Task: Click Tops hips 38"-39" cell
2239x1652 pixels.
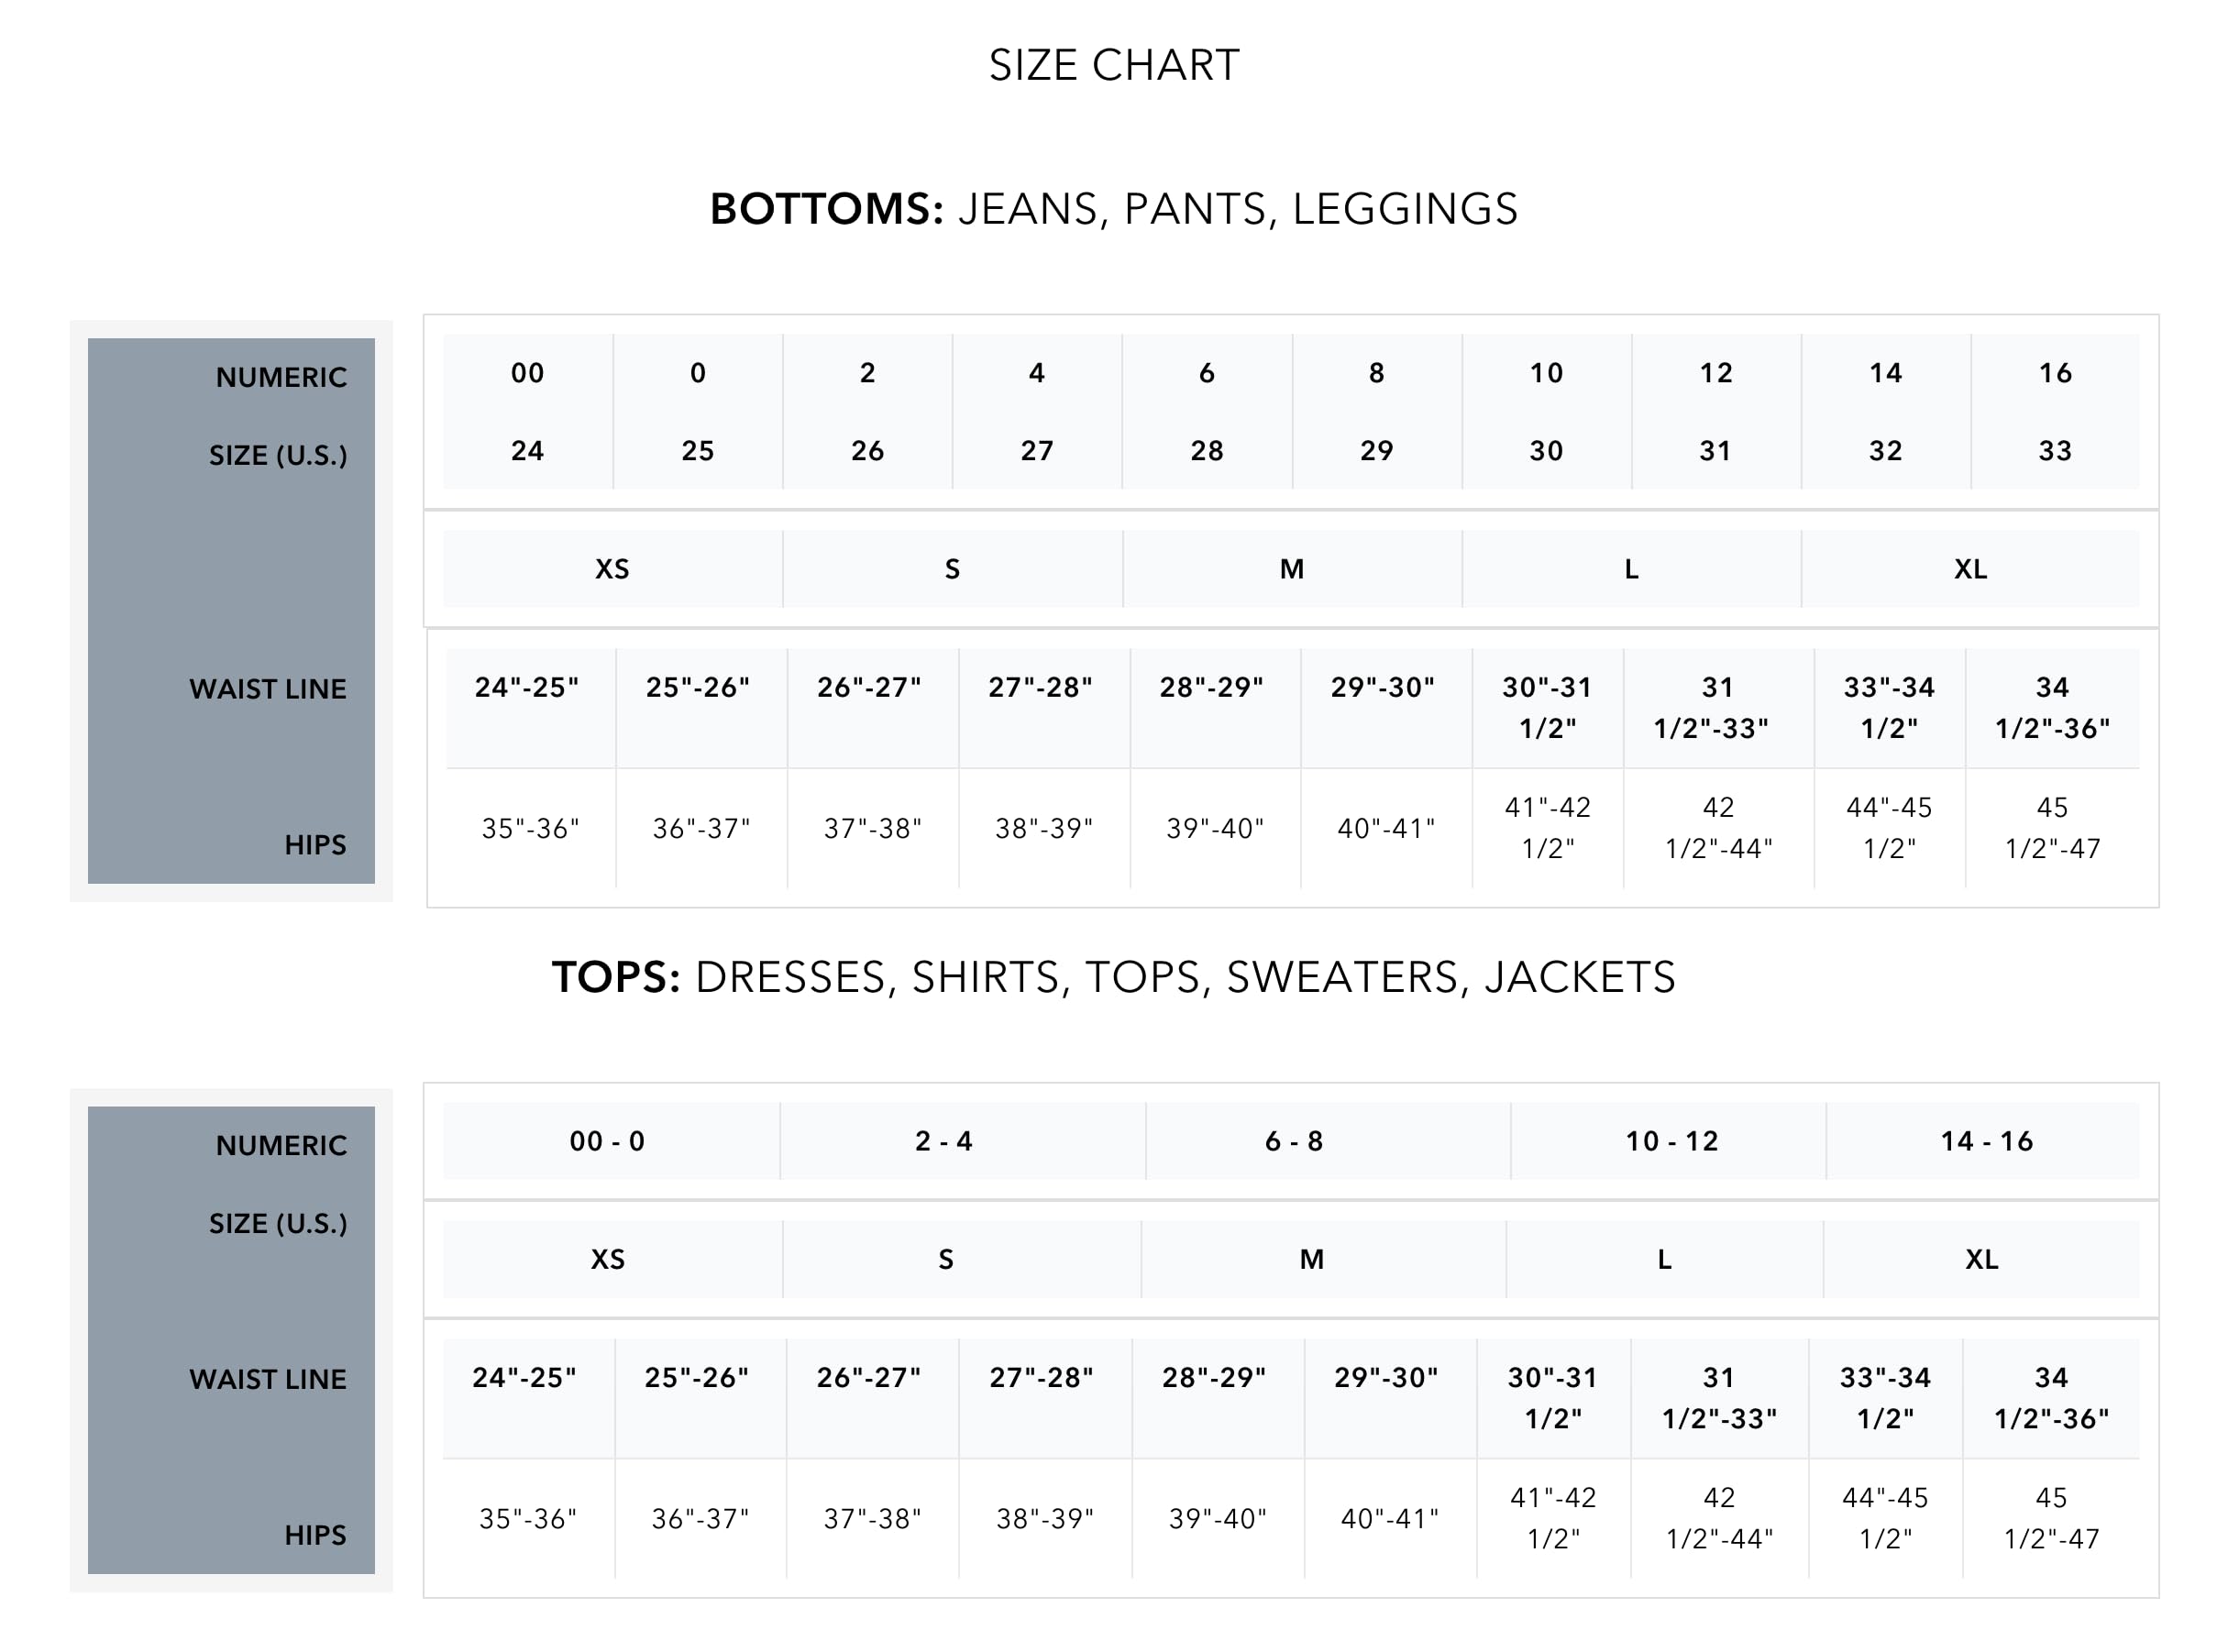Action: tap(1045, 1519)
